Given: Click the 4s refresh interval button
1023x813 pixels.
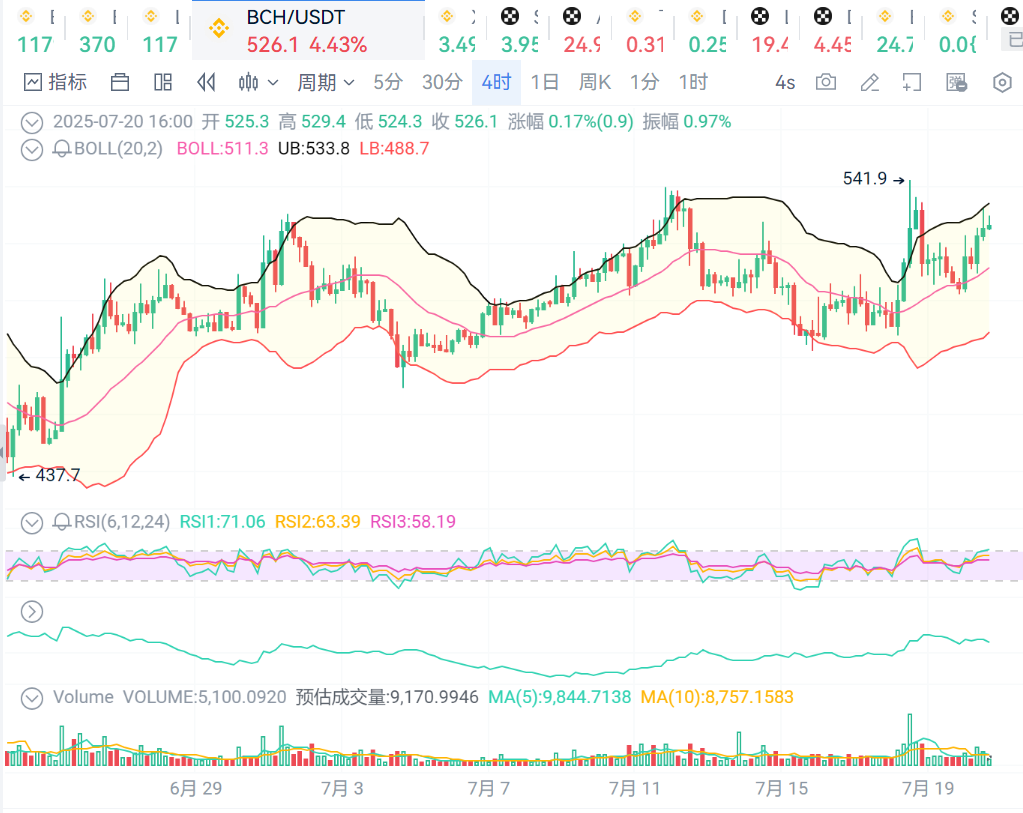Looking at the screenshot, I should tap(785, 83).
